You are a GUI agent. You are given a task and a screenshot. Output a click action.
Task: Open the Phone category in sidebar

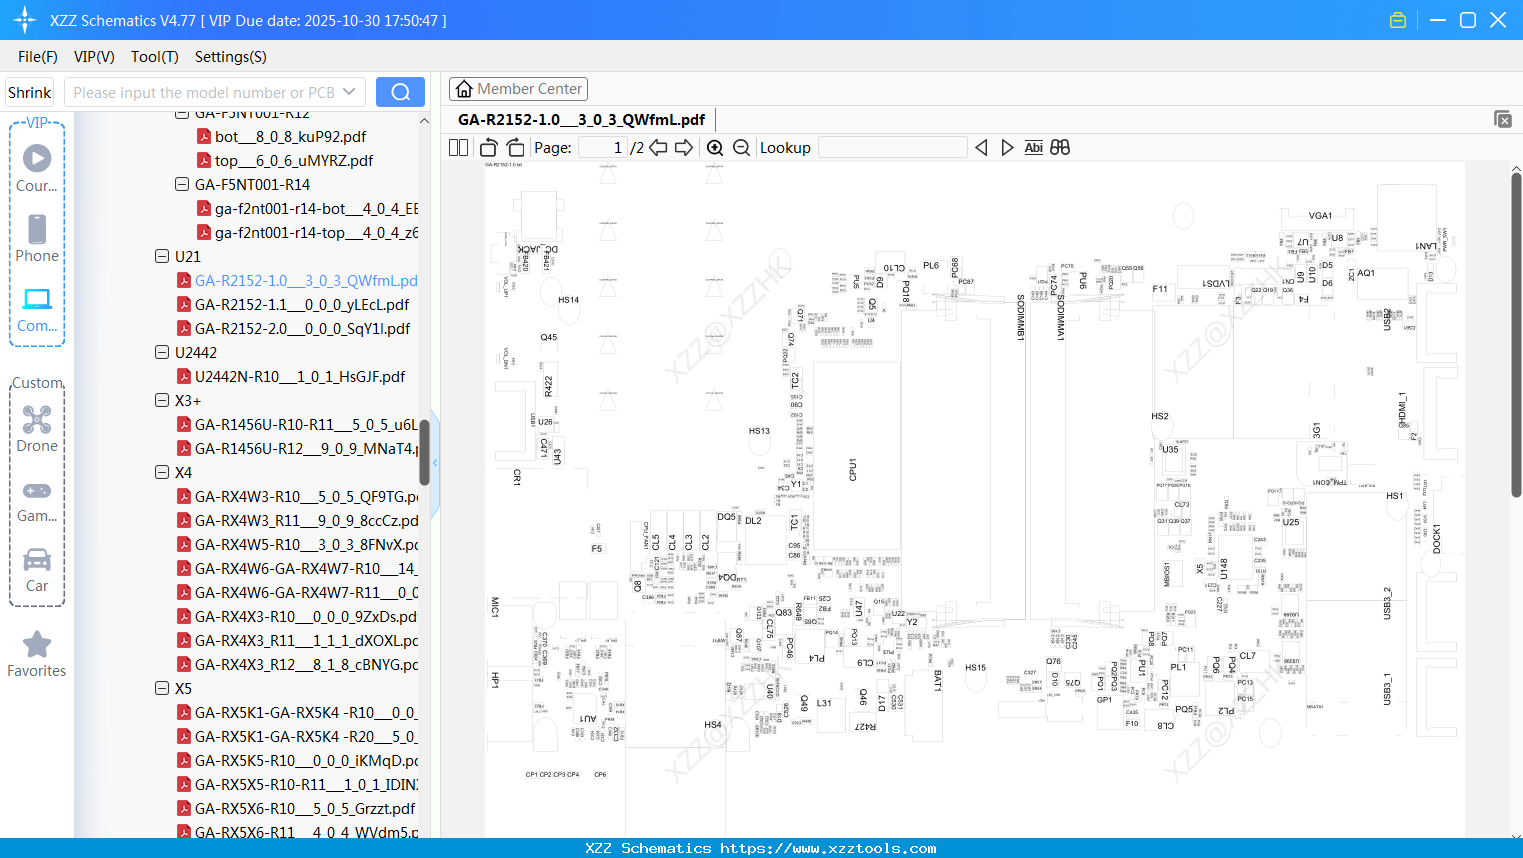coord(37,238)
